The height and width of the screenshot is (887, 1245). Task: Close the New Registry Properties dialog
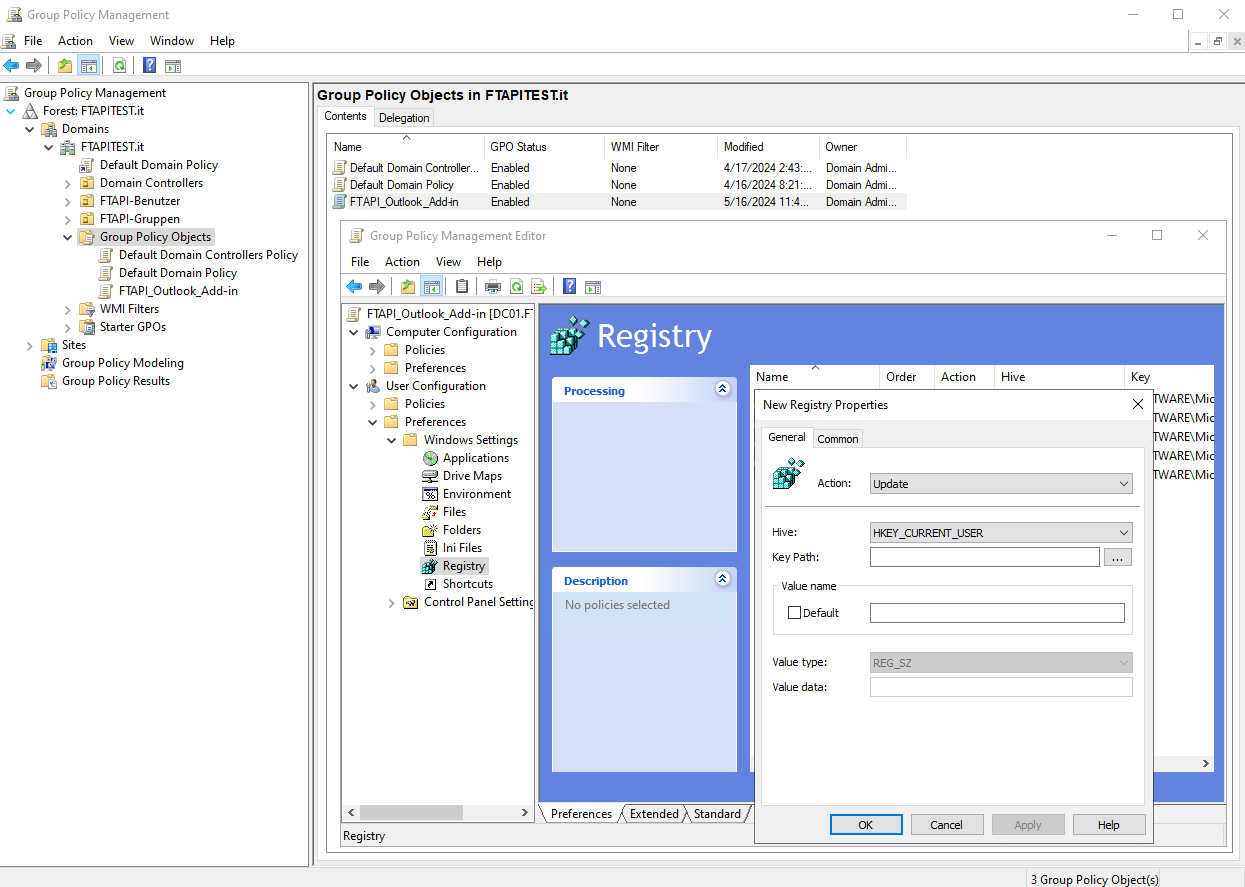pyautogui.click(x=1137, y=405)
